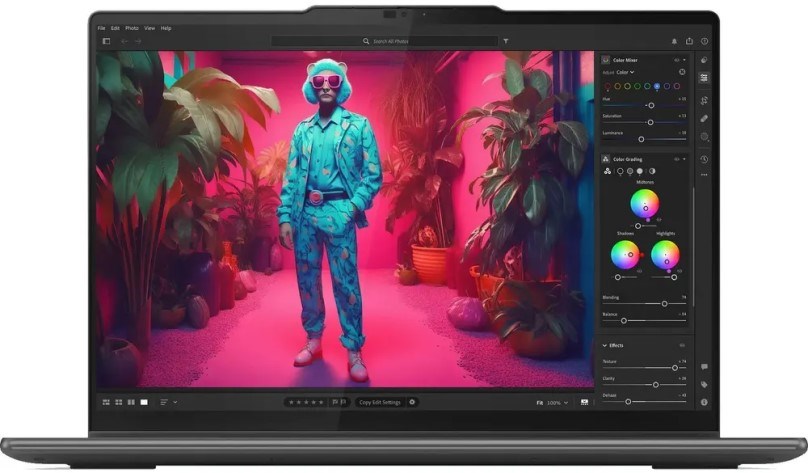Open the zoom percentage dropdown (100%)

[x=555, y=402]
